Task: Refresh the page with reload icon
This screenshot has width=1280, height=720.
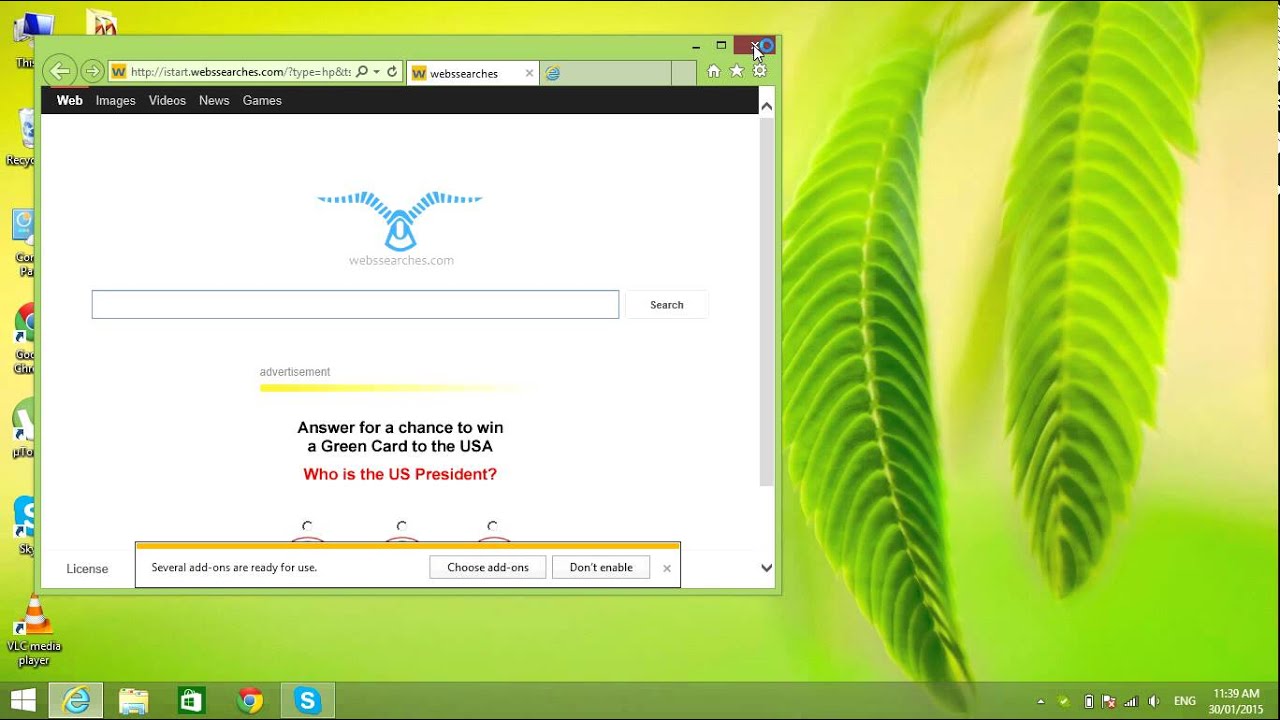Action: point(392,72)
